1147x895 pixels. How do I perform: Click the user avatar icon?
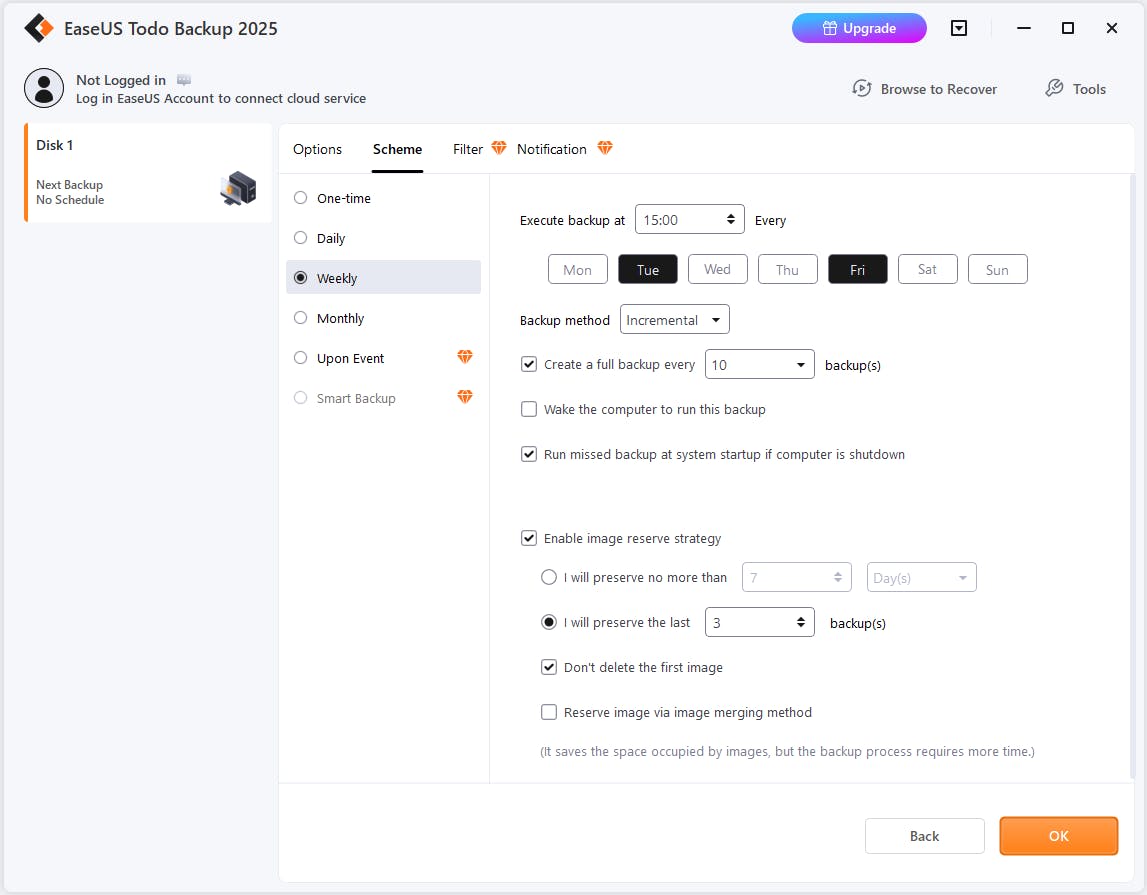coord(44,88)
